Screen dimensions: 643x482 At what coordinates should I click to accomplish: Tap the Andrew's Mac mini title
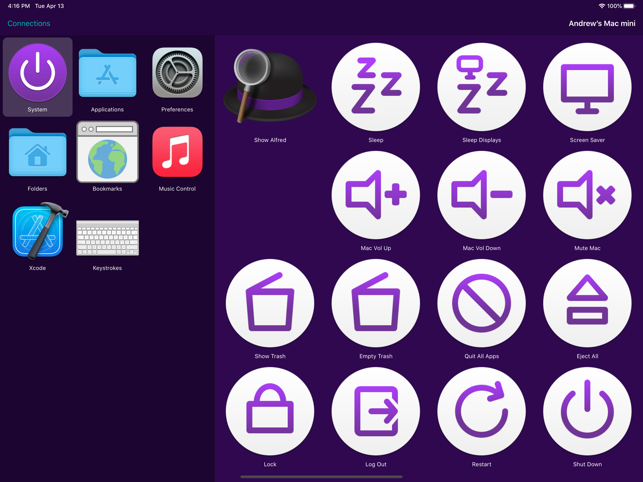pos(602,23)
